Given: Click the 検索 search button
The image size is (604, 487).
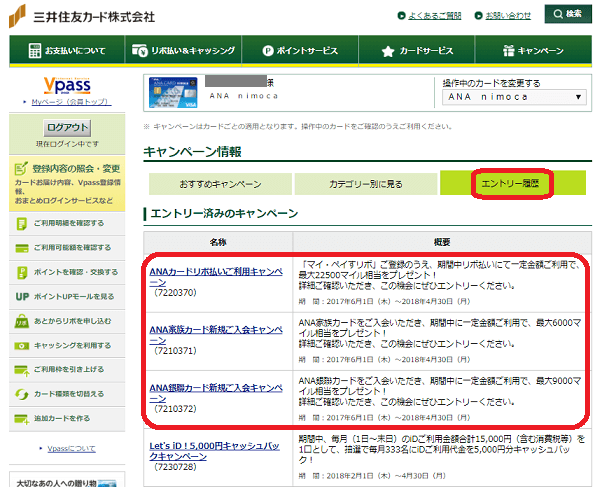Looking at the screenshot, I should coord(568,14).
